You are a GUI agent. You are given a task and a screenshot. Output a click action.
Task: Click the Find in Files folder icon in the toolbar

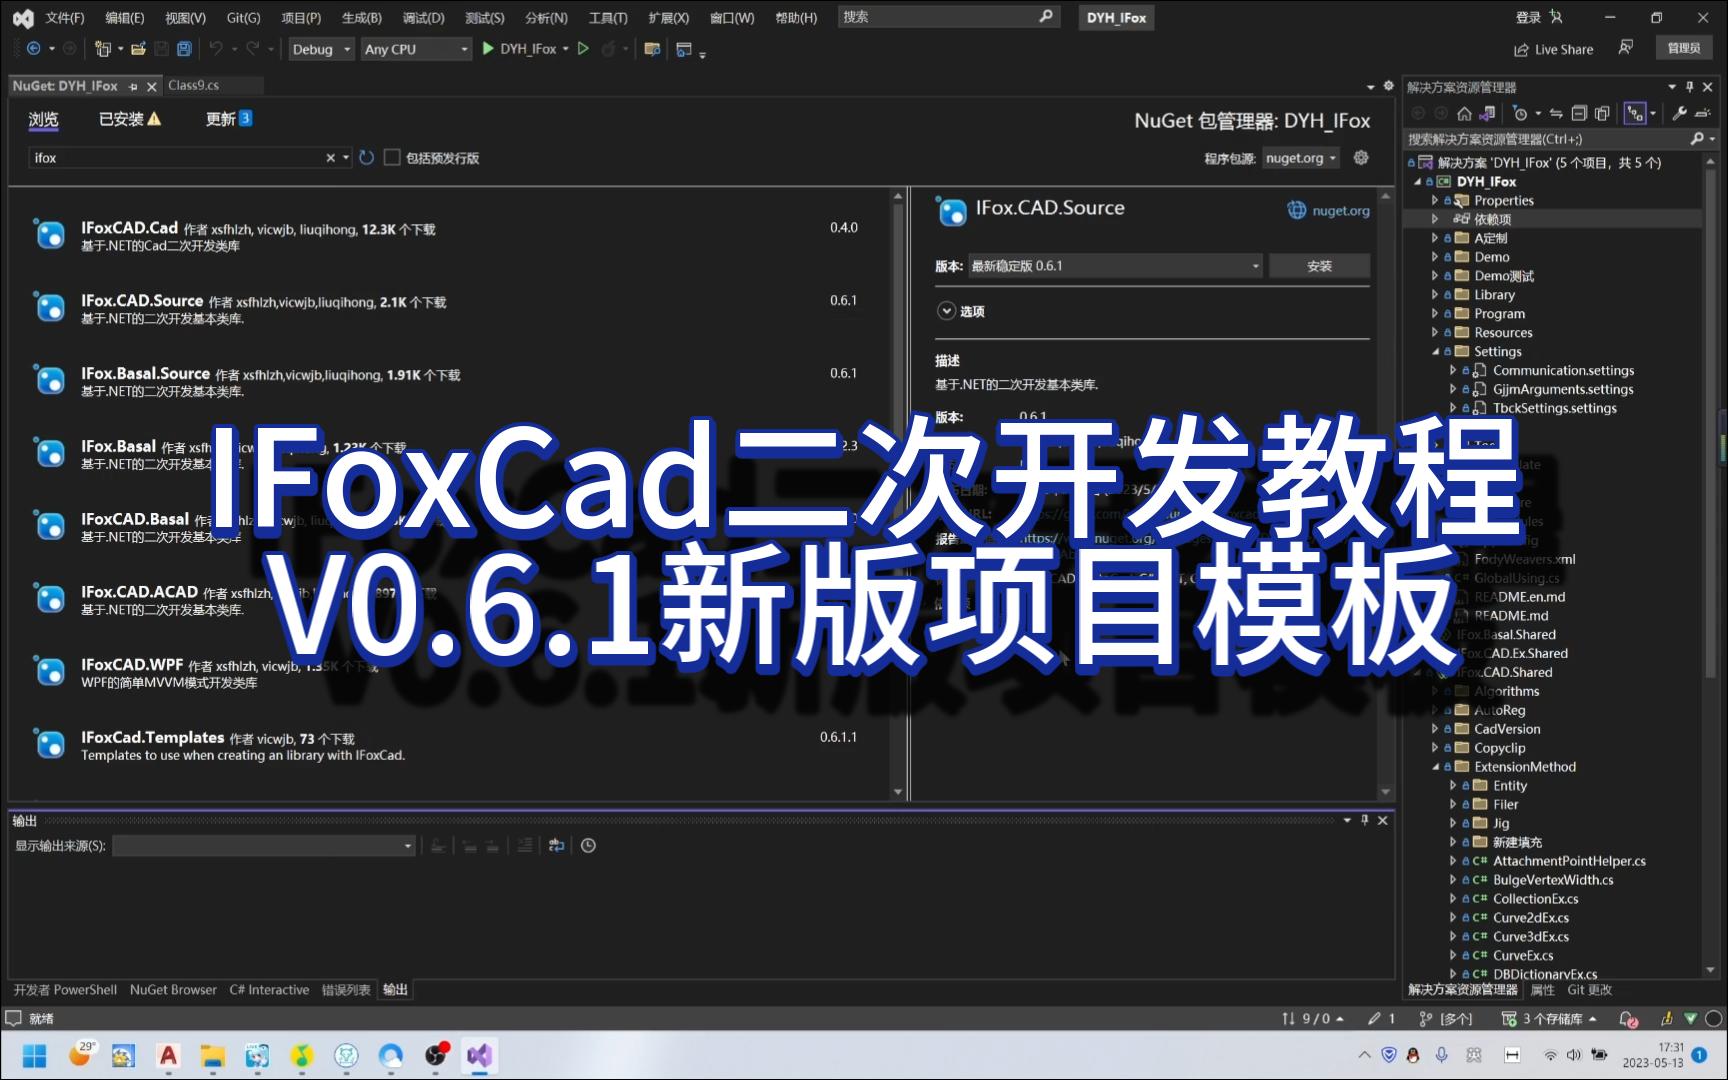[652, 48]
